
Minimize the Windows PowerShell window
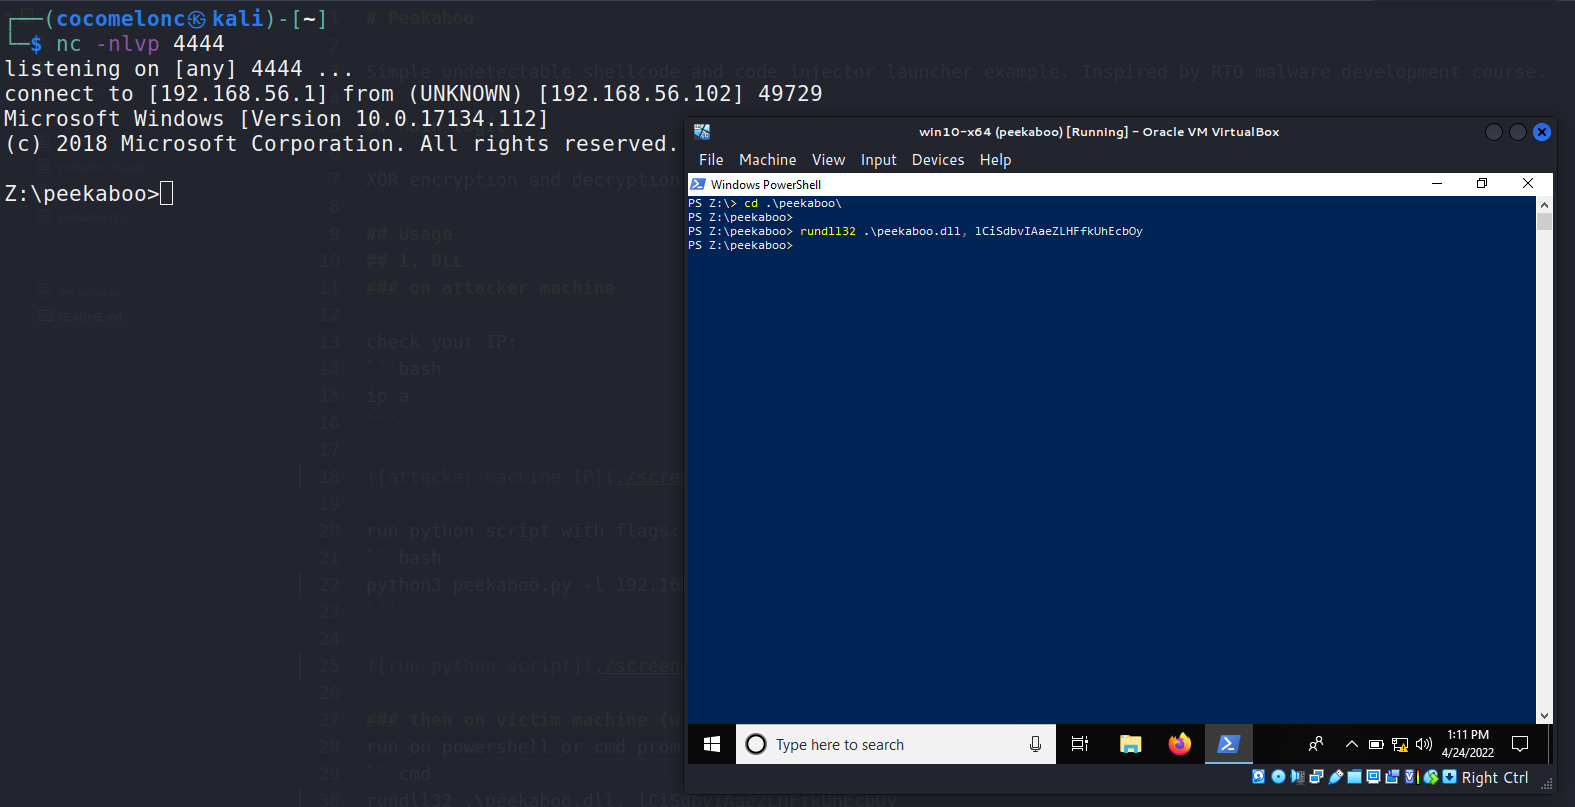point(1437,184)
